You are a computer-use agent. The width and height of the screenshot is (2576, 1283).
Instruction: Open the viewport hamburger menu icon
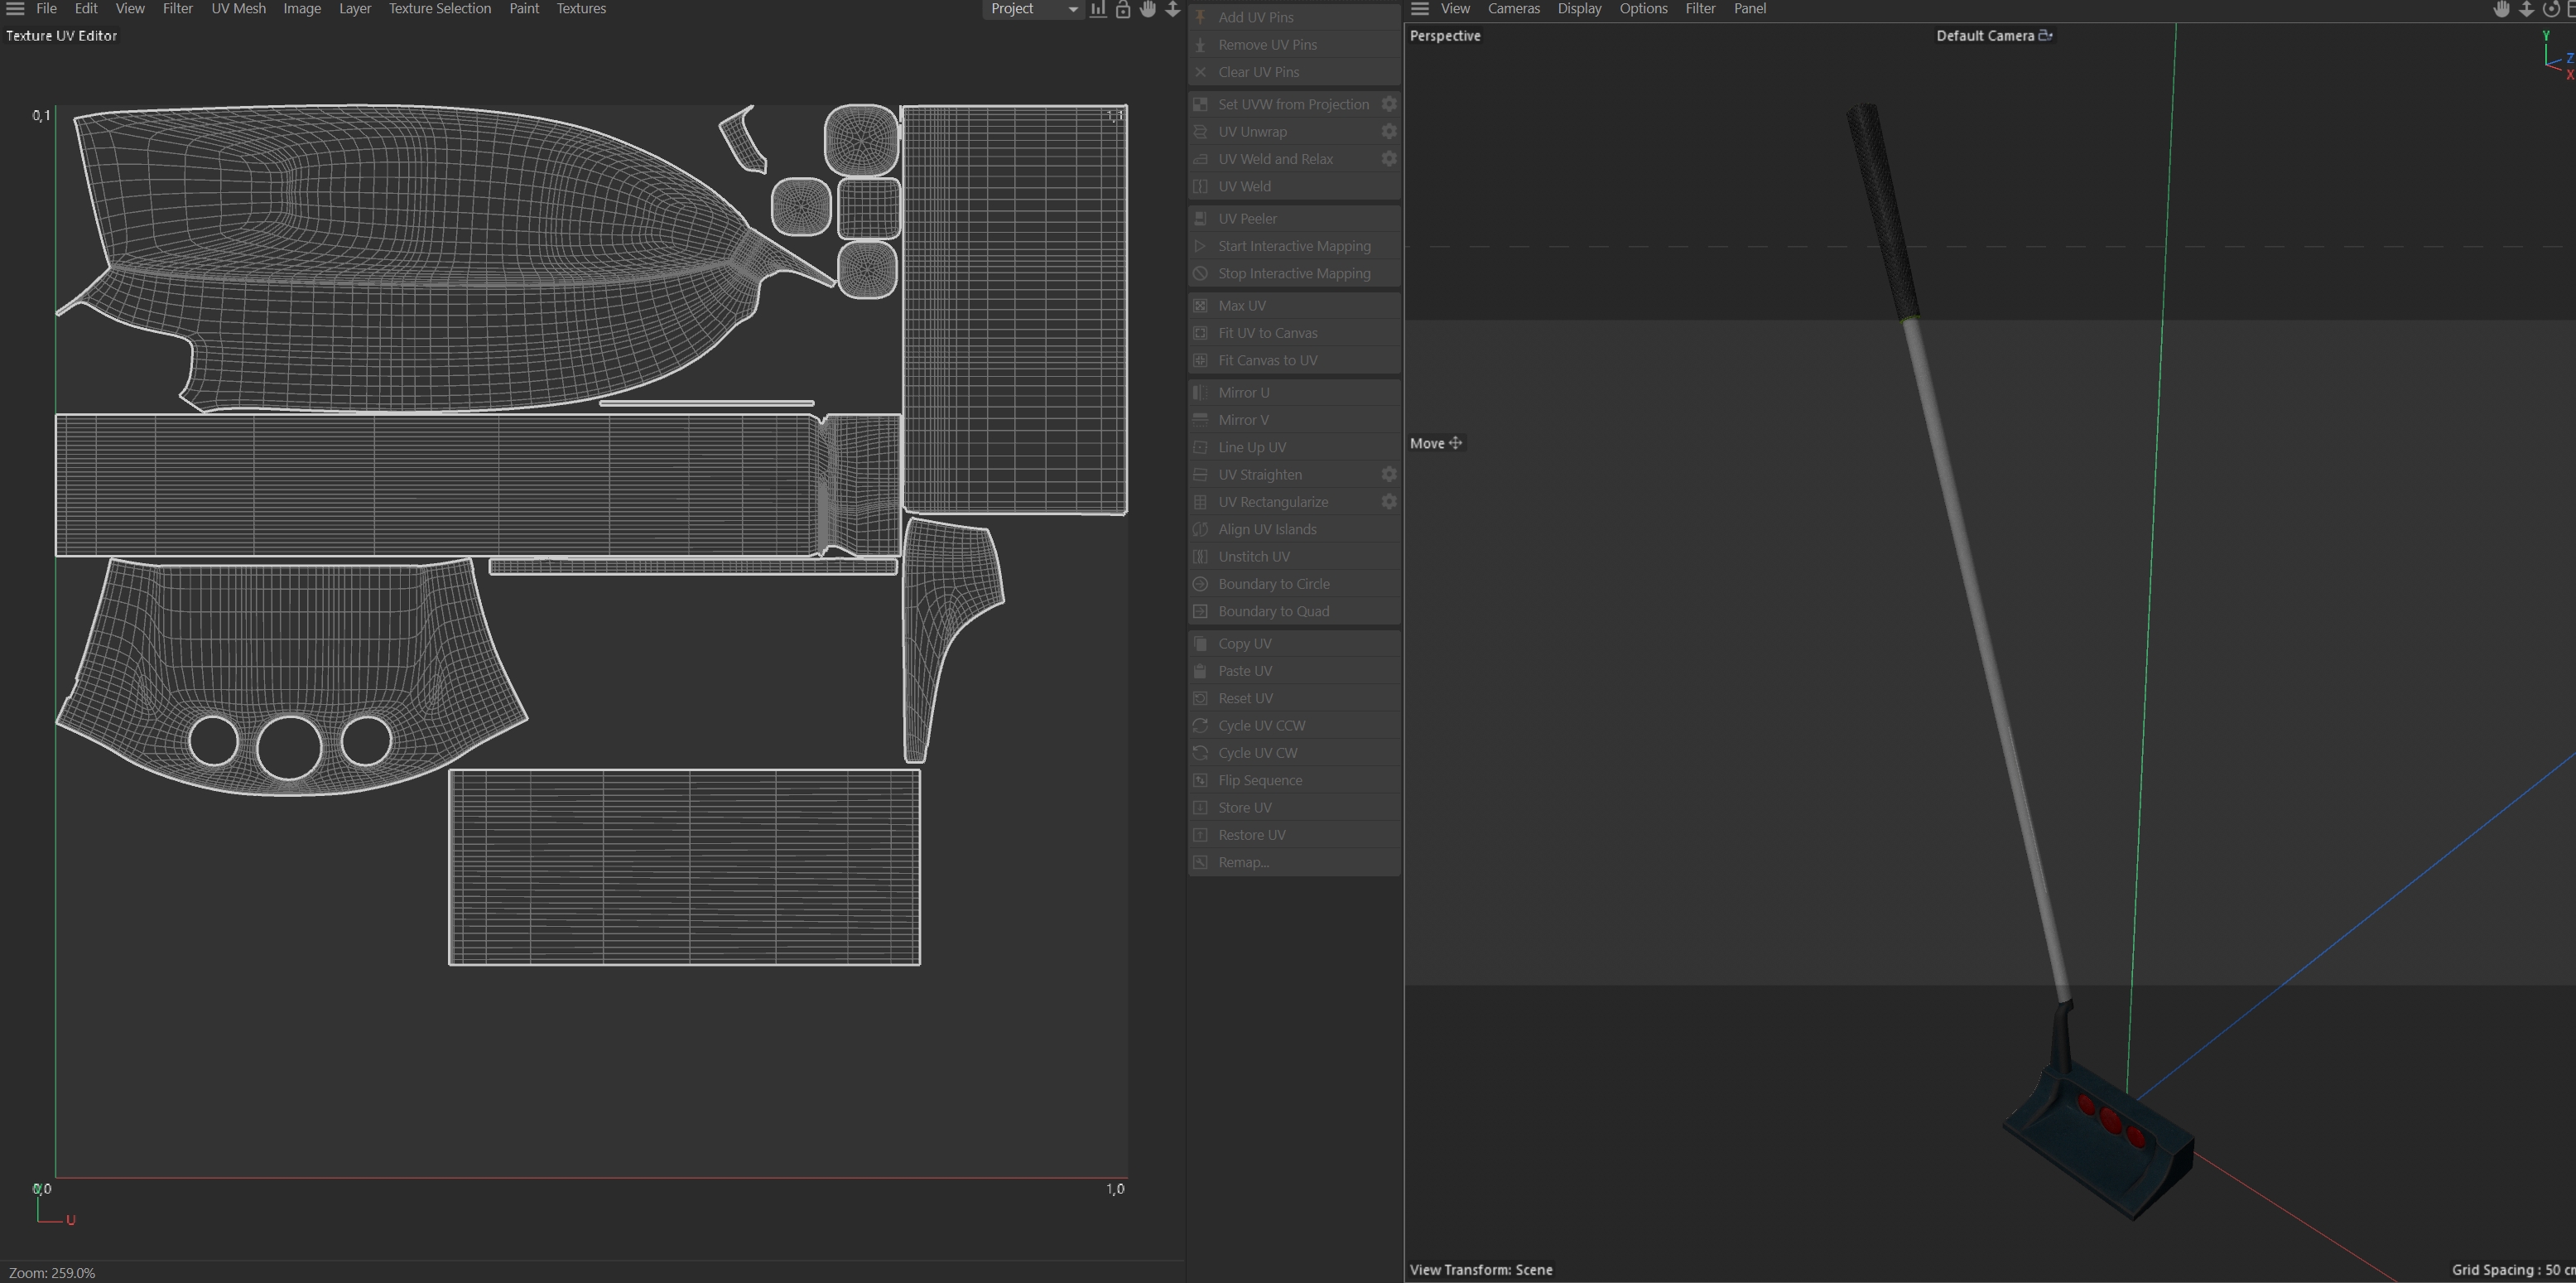tap(1420, 9)
